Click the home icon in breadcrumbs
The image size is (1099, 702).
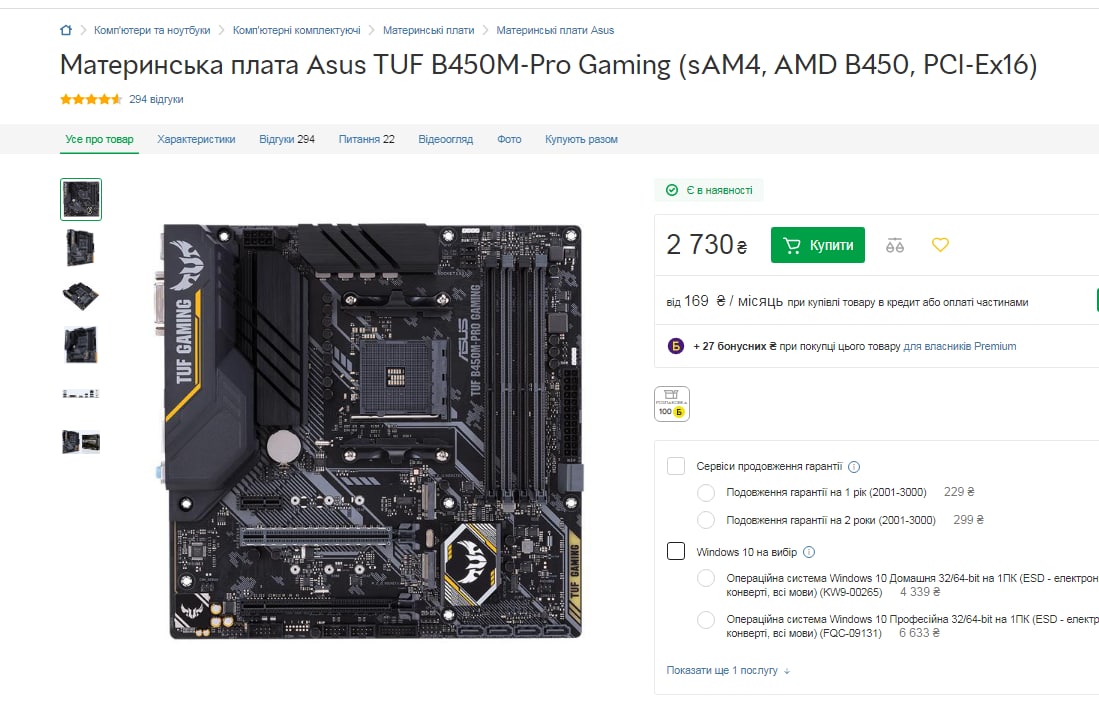(66, 30)
